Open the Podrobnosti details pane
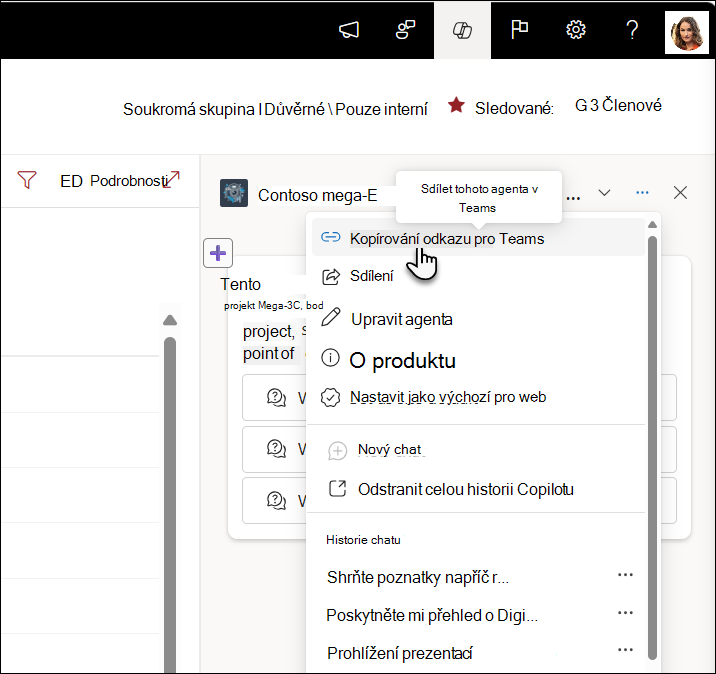Image resolution: width=716 pixels, height=674 pixels. pyautogui.click(x=129, y=181)
